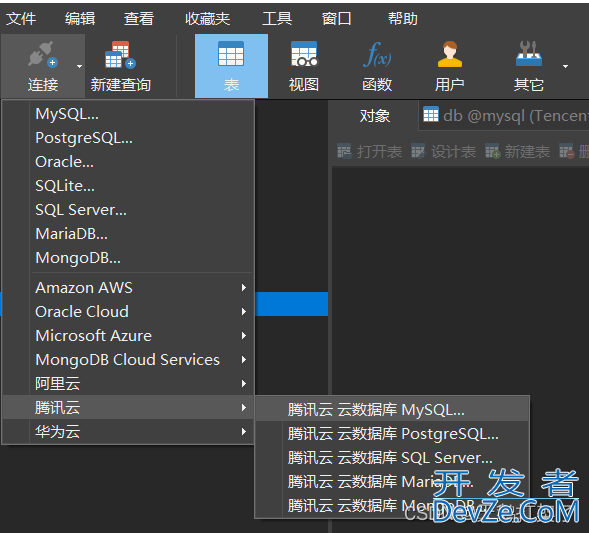This screenshot has height=533, width=589.
Task: Select 腾讯云 云数据库 MySQL... item
Action: (392, 410)
